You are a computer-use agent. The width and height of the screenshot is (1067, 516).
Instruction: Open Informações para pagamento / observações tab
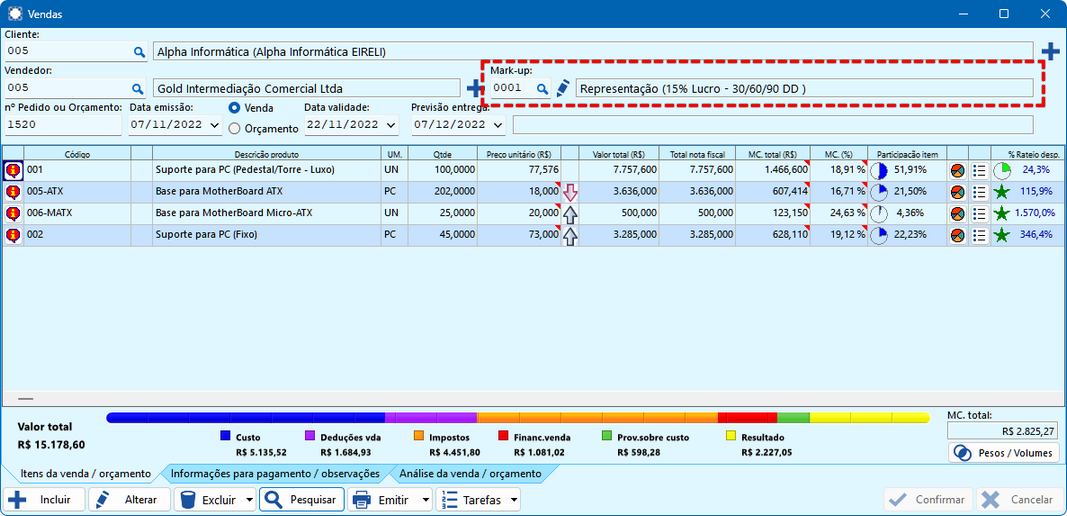(275, 473)
